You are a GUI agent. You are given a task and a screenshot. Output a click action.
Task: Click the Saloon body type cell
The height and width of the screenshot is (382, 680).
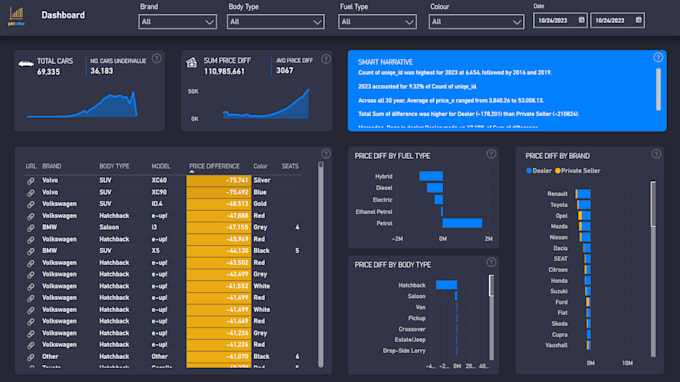[109, 227]
